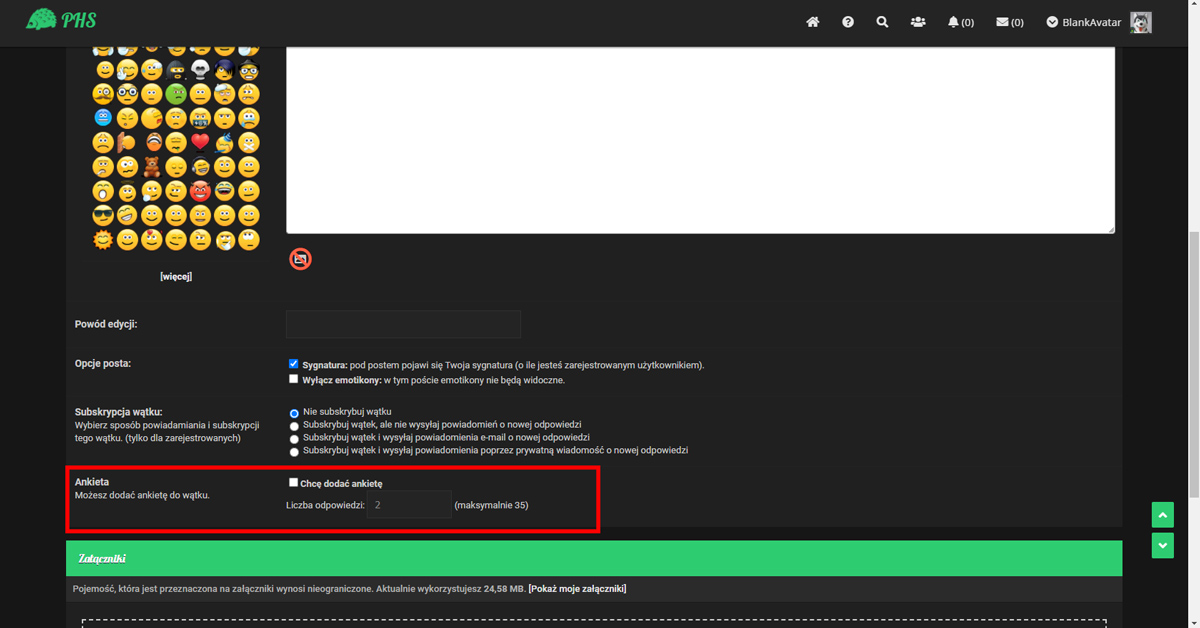Screen dimensions: 1200x628
Task: Uncheck the Sygnatura checkbox
Action: (x=294, y=364)
